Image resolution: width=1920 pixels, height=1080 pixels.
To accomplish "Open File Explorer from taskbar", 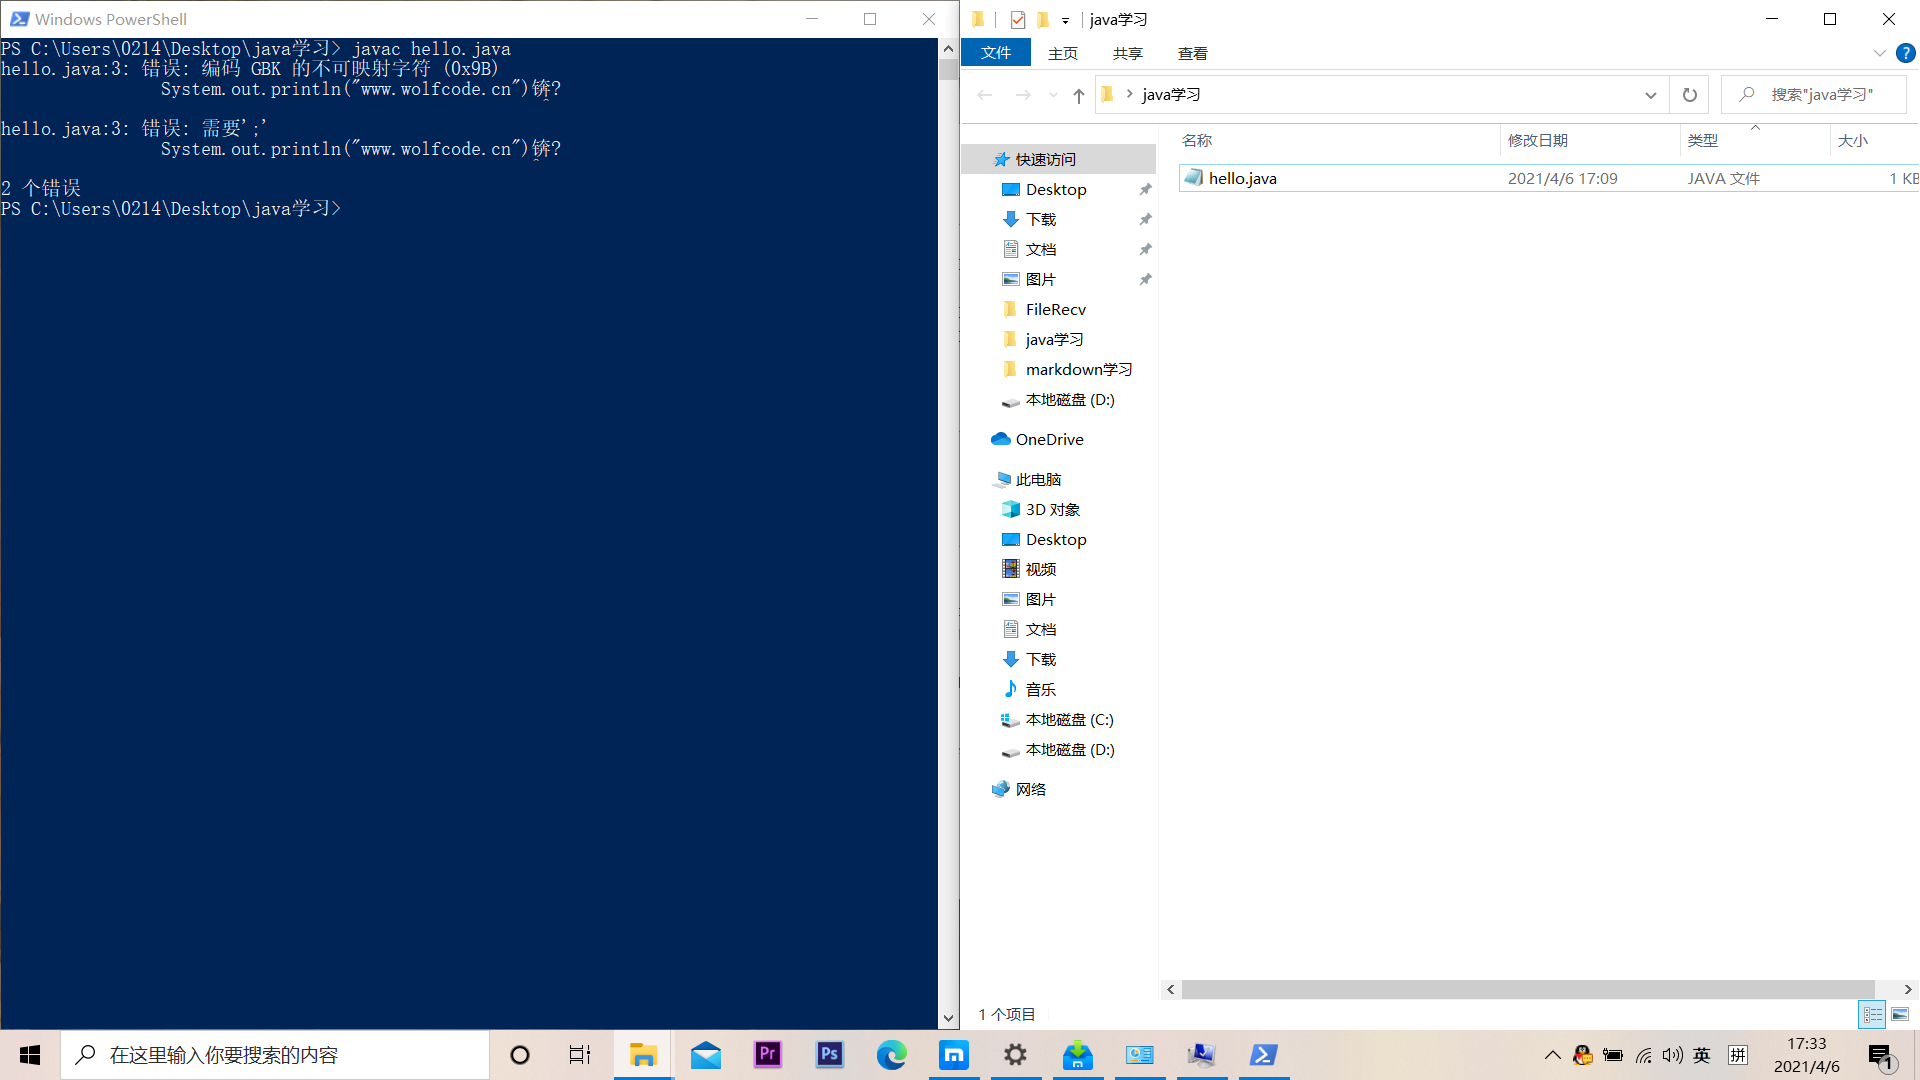I will coord(642,1055).
